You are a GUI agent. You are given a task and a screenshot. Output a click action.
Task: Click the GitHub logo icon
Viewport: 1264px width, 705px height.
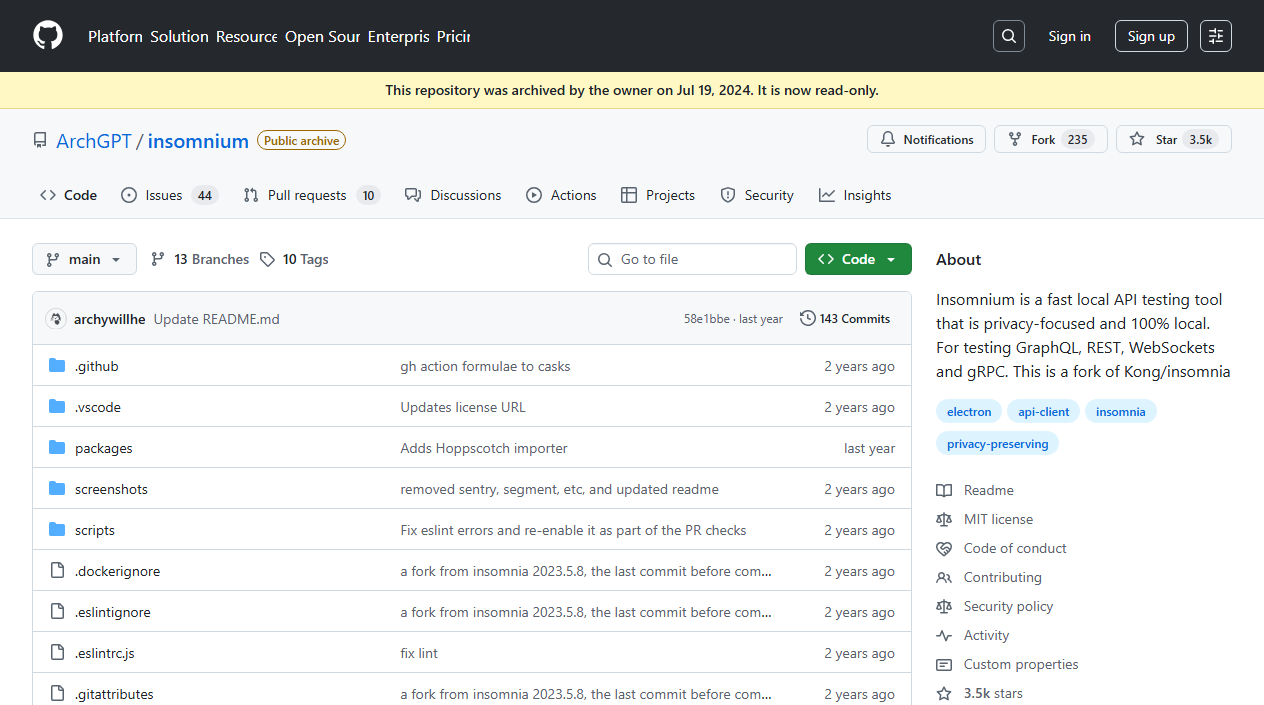coord(48,36)
